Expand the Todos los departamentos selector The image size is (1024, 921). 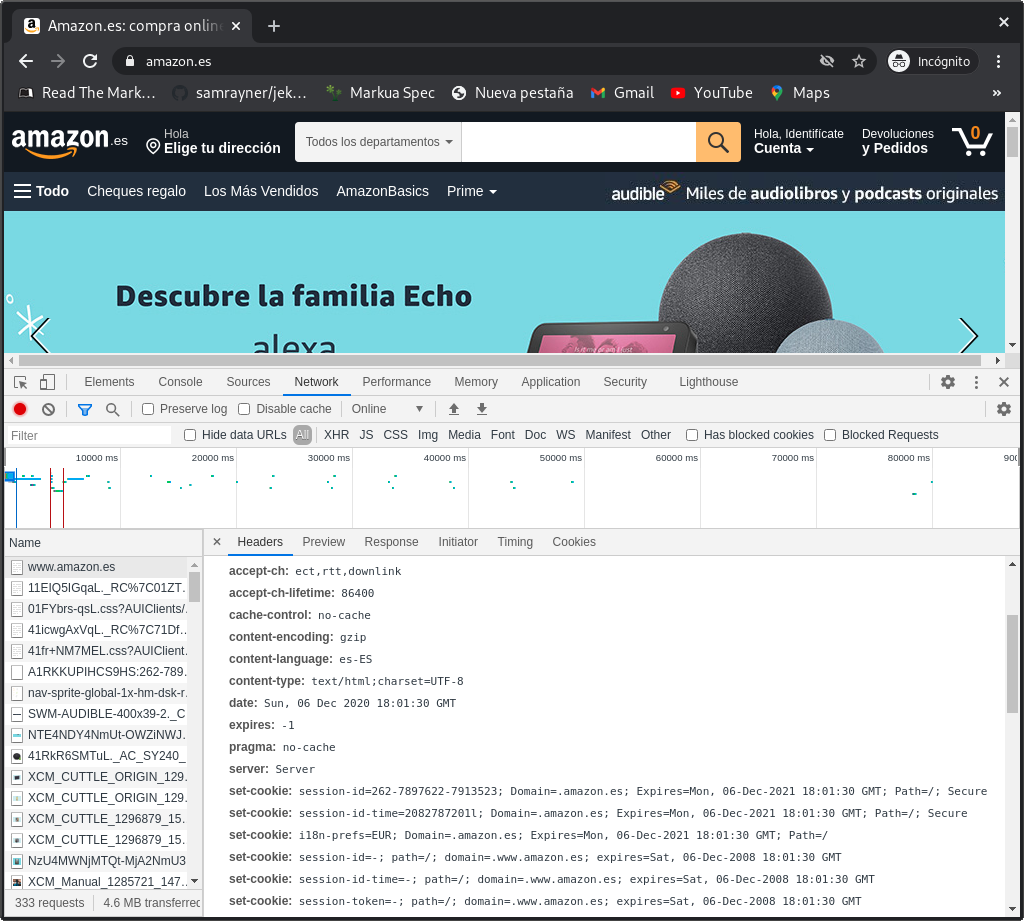pos(377,141)
